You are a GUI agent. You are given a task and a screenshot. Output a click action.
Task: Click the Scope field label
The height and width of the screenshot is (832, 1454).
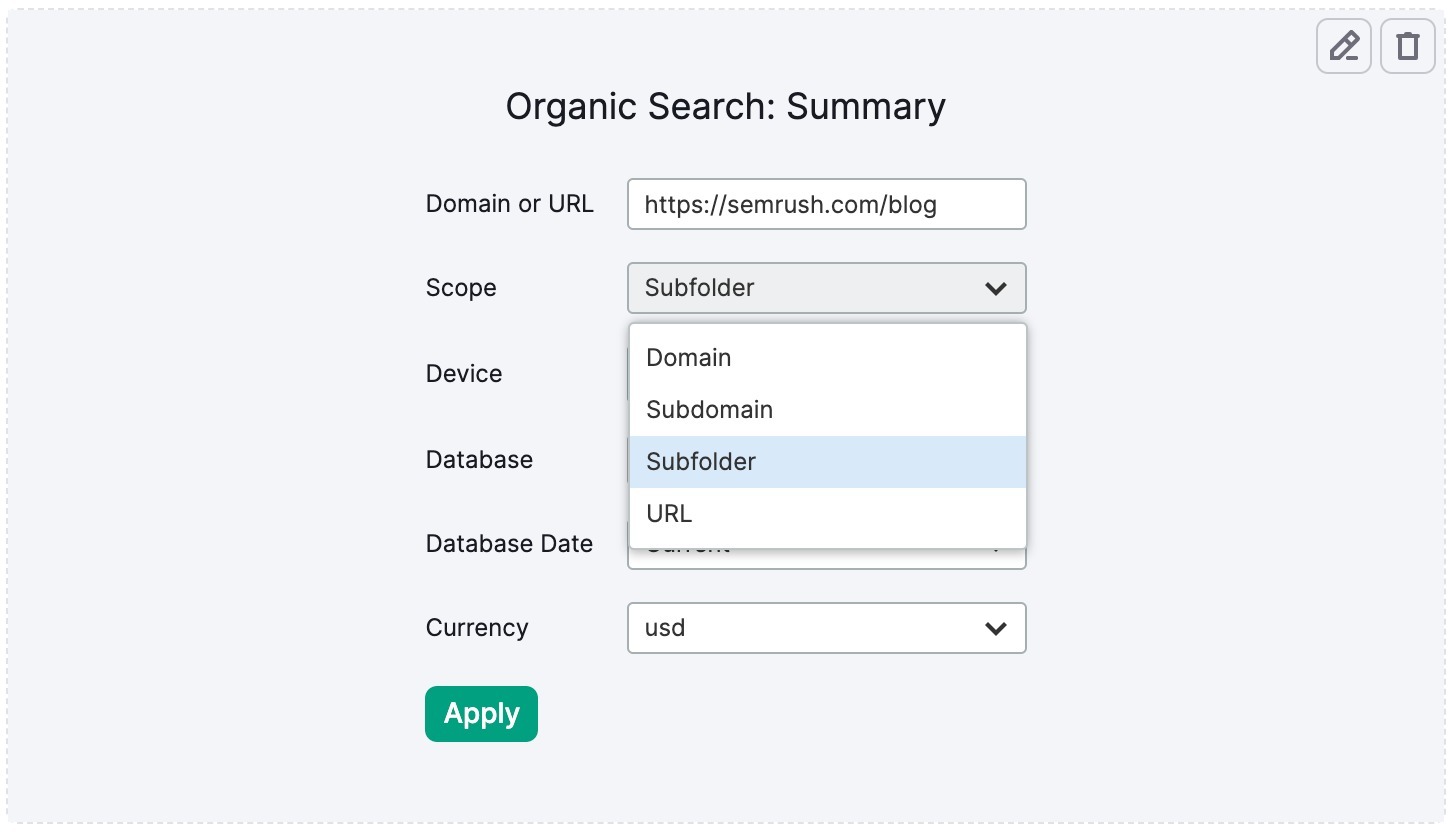461,288
